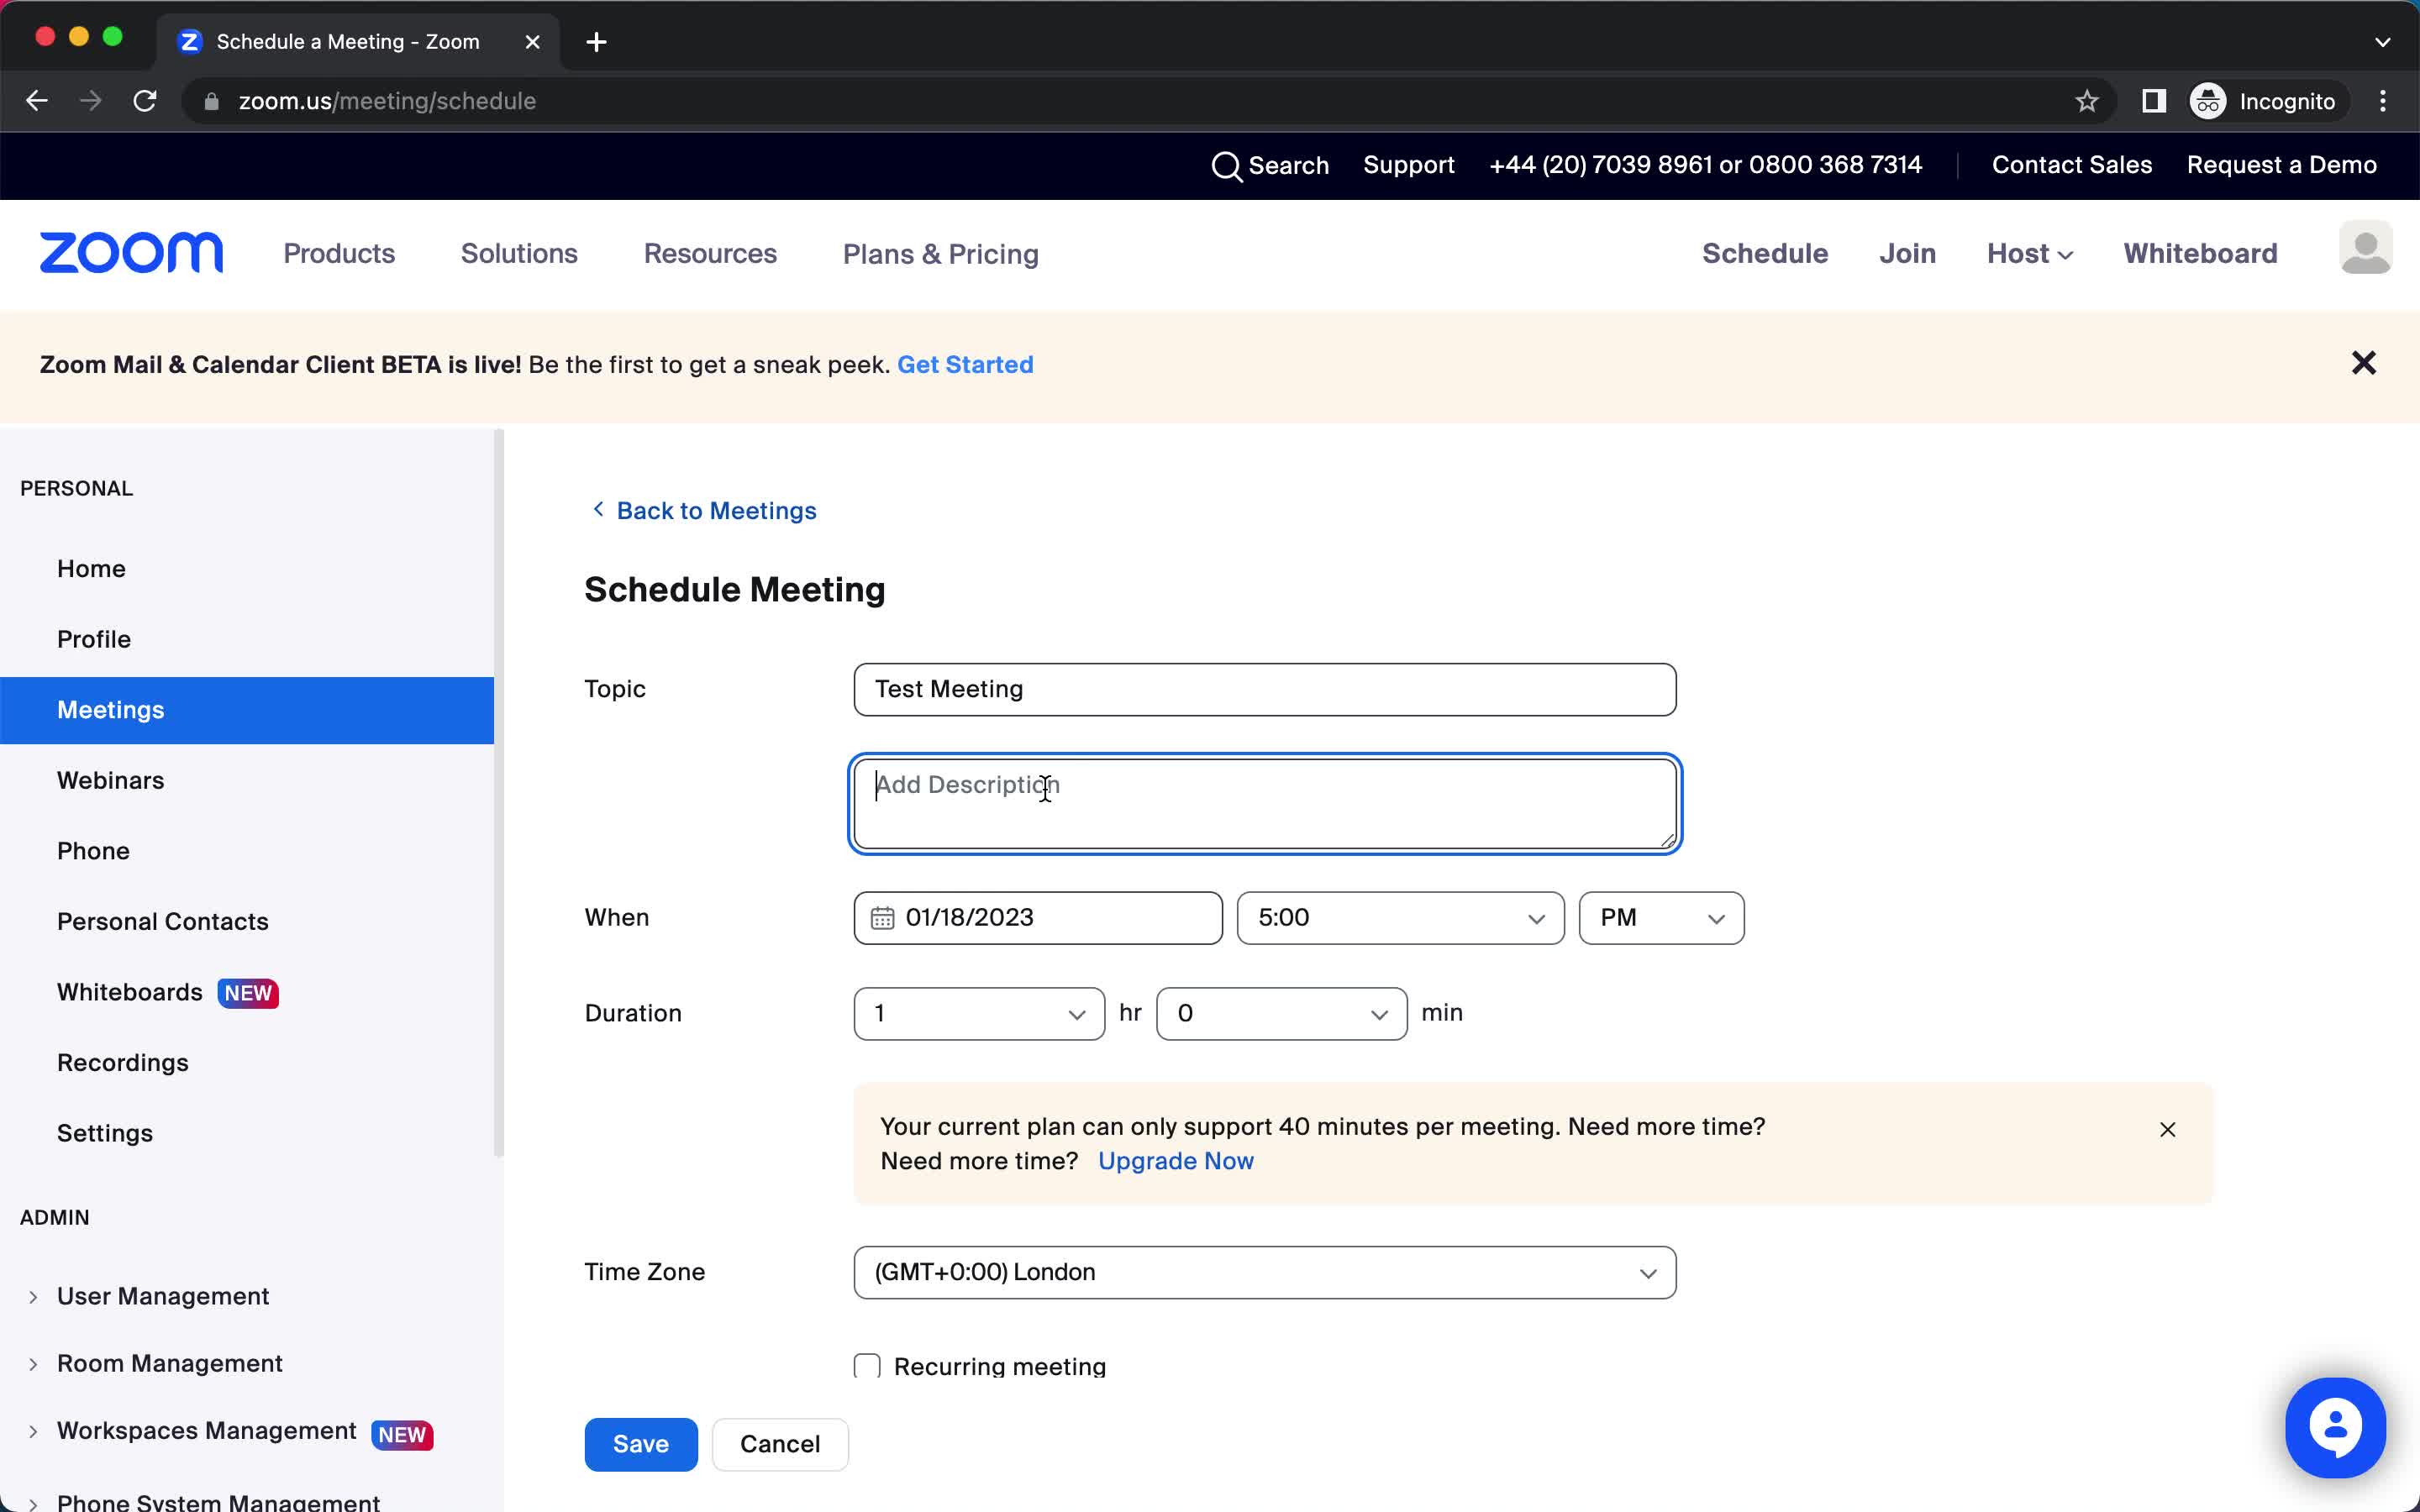Click the Search icon in top navigation
This screenshot has height=1512, width=2420.
click(1227, 165)
